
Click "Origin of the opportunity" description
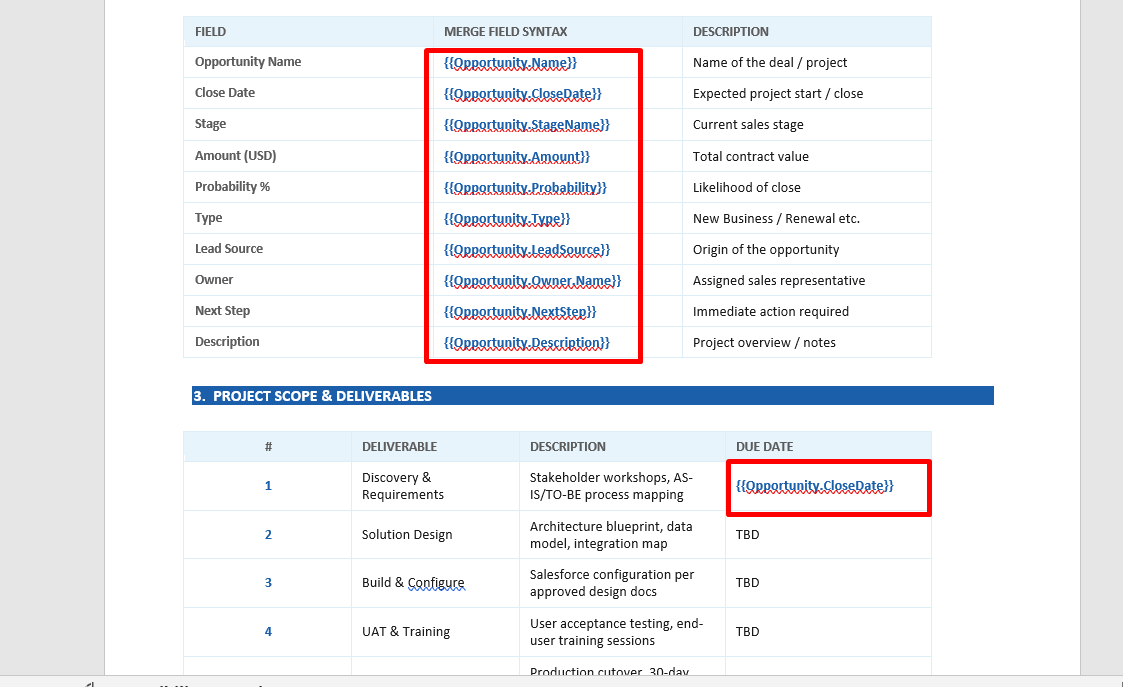click(766, 249)
